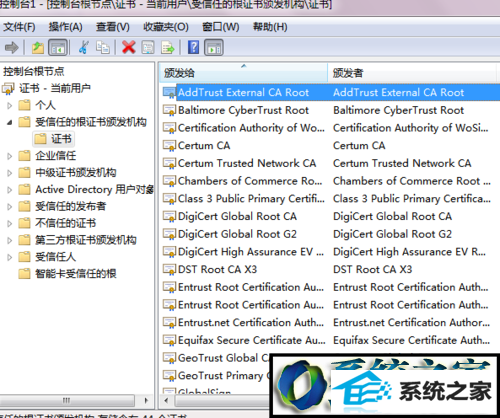This screenshot has width=500, height=418.
Task: Expand the 中级证书颁发机构 node arrow
Action: point(9,173)
